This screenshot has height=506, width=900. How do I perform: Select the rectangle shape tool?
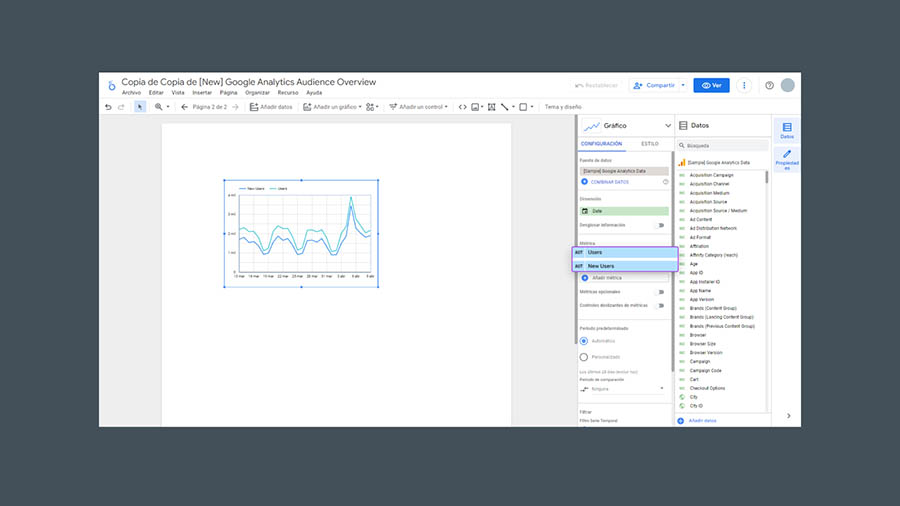click(523, 107)
